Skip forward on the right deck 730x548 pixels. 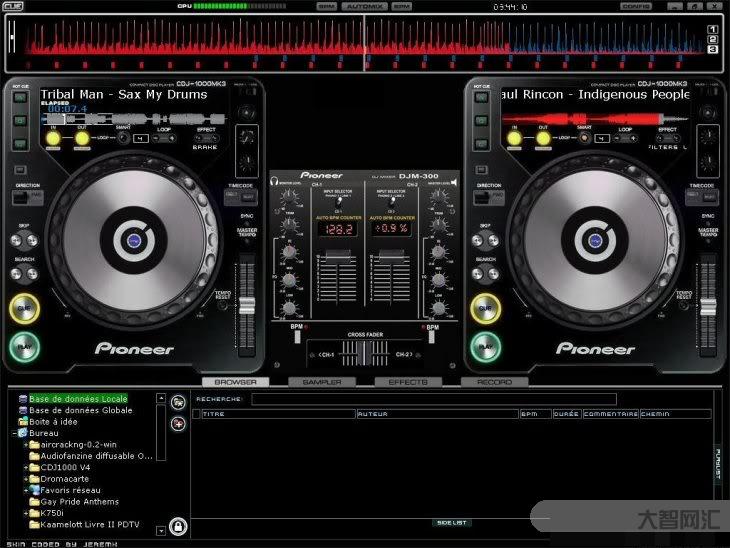point(493,240)
